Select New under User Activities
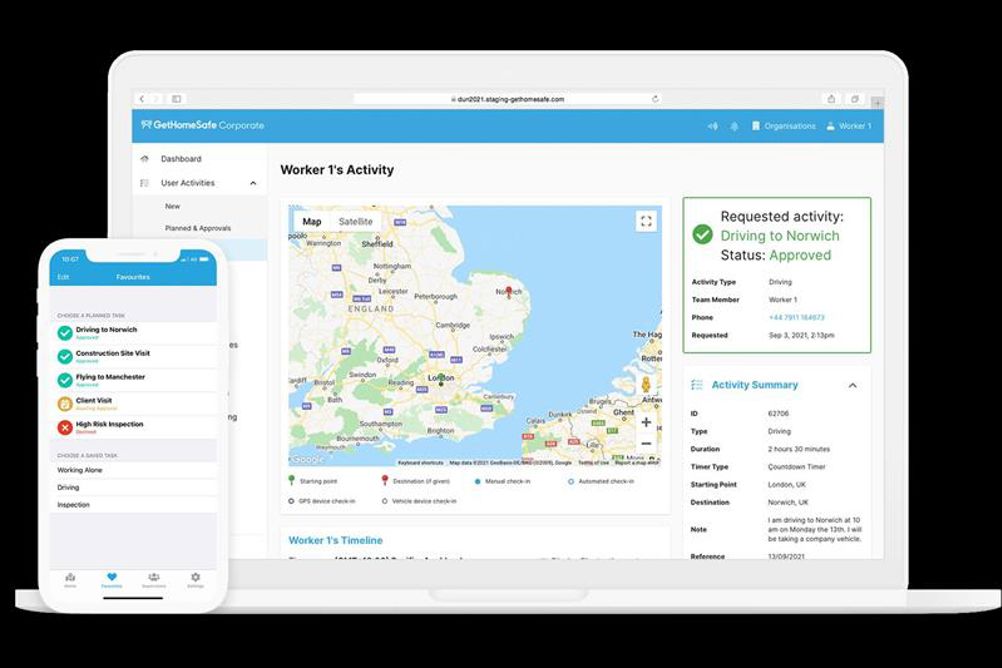This screenshot has height=668, width=1002. [x=173, y=206]
